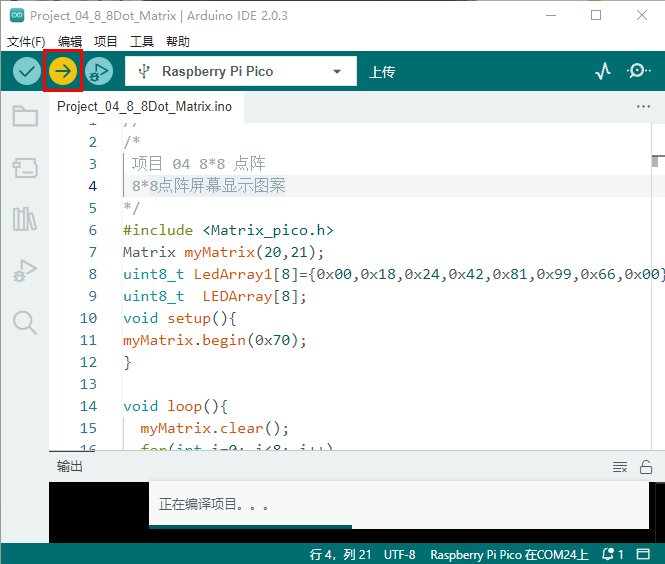Screen dimensions: 665x564
Task: Open the Debug sidebar panel
Action: point(25,271)
